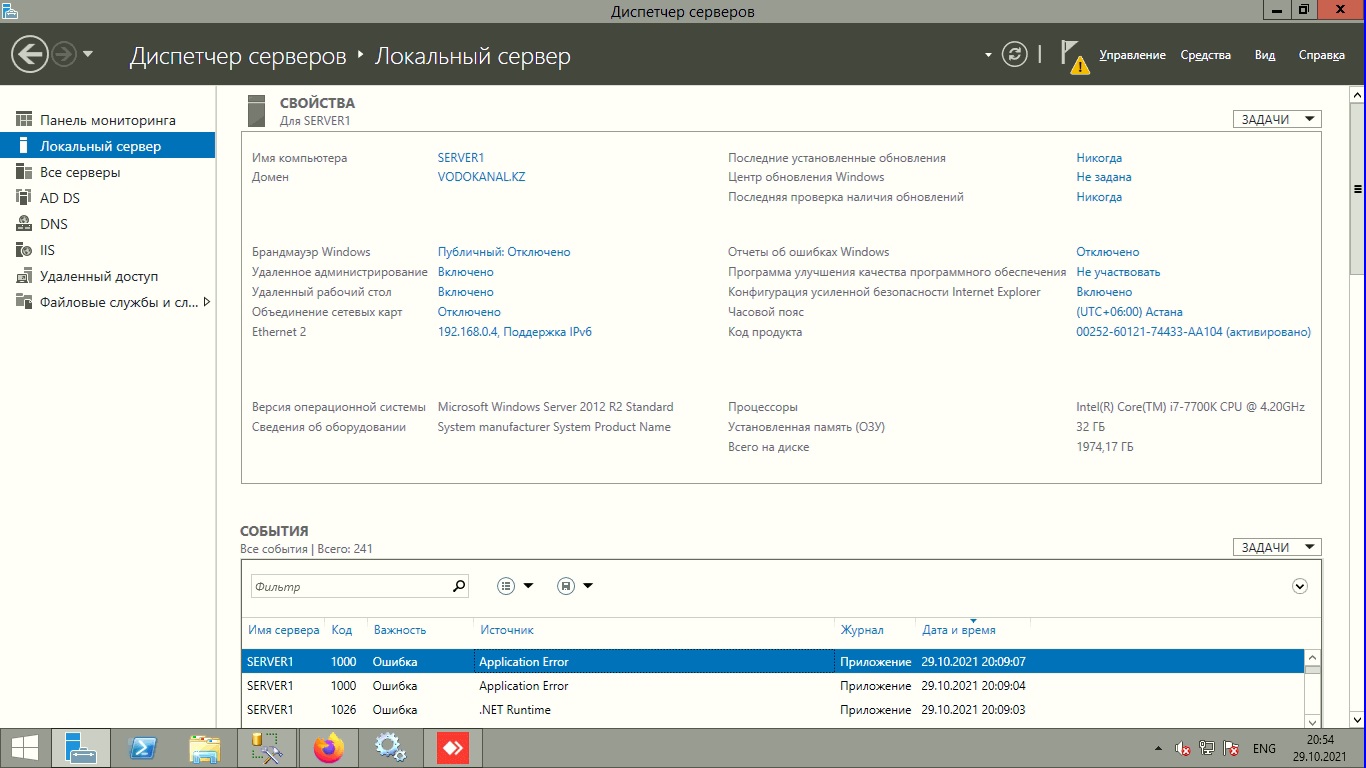Open AD DS role page
The width and height of the screenshot is (1366, 768).
pos(107,198)
